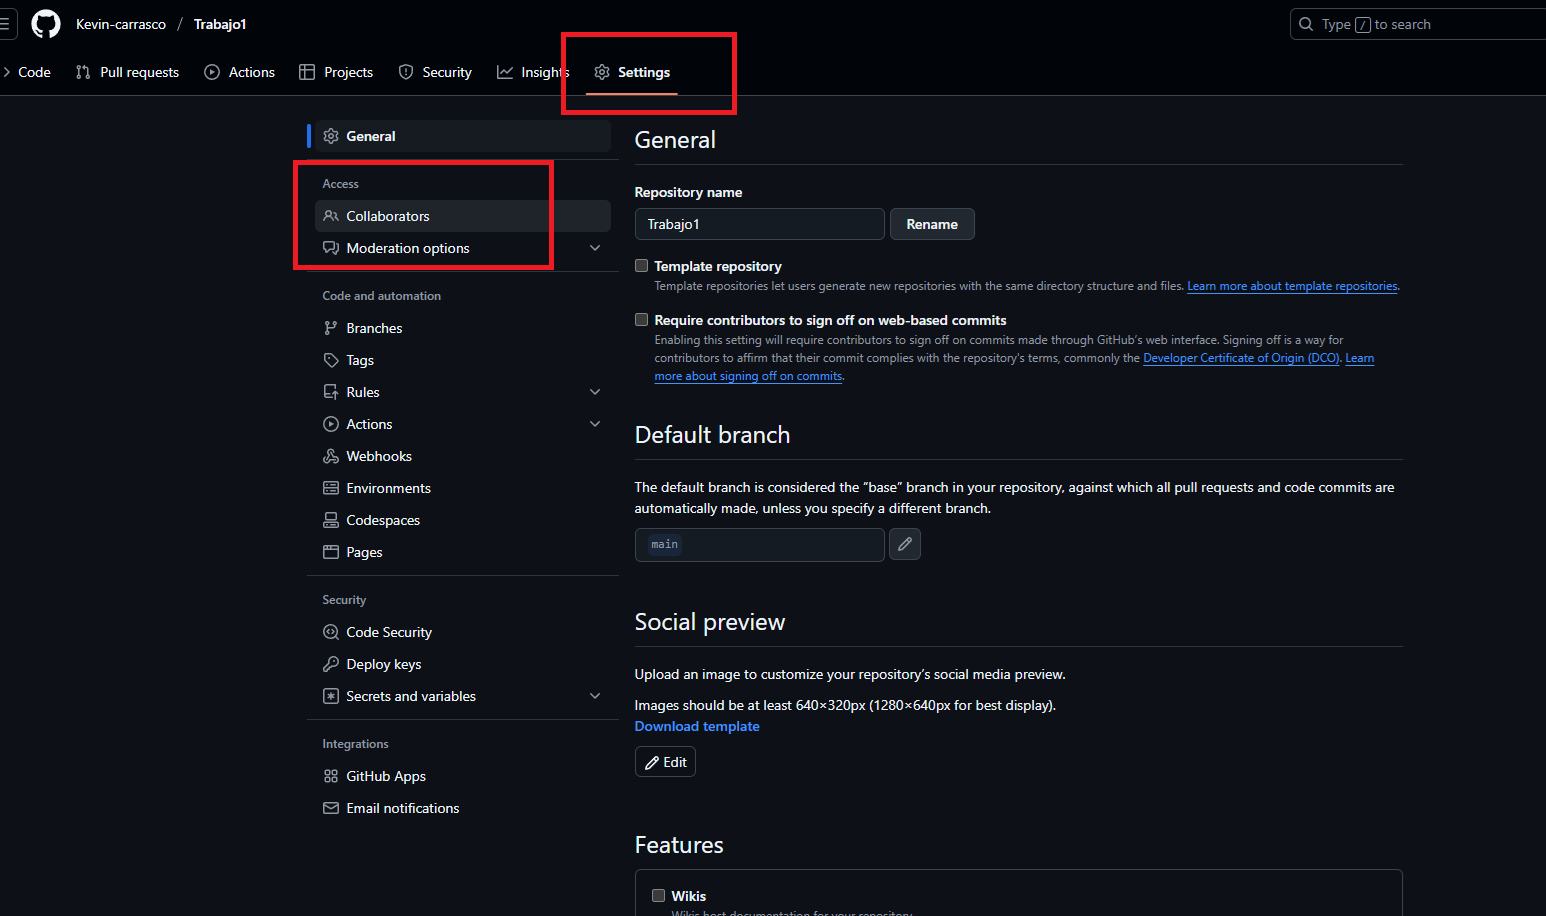Toggle the Wikis feature checkbox

(659, 896)
